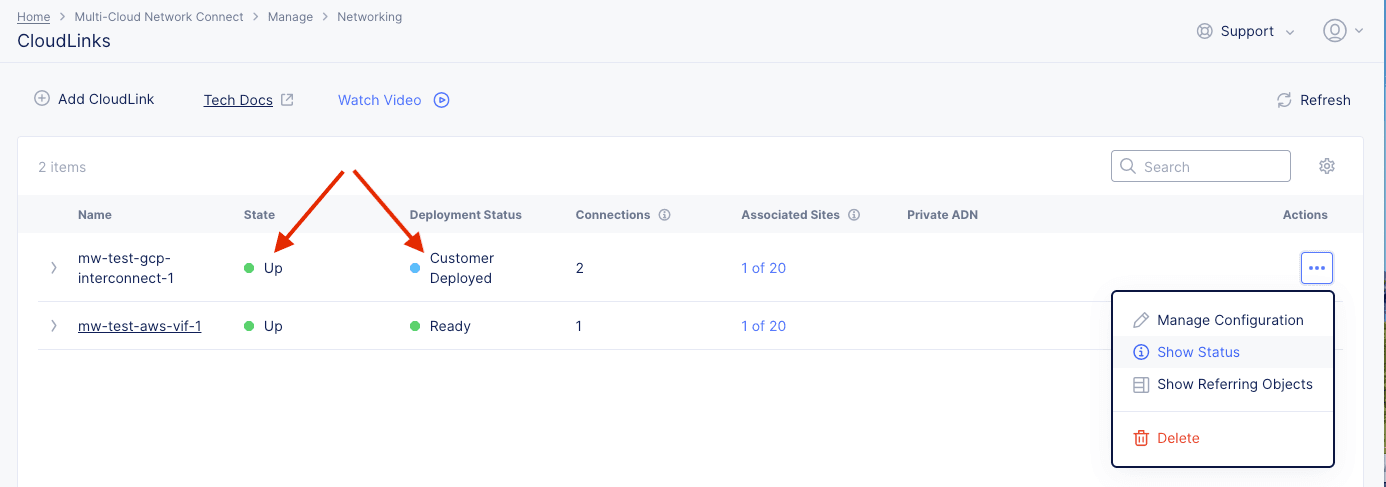Click the Refresh button
This screenshot has height=487, width=1386.
[1313, 100]
